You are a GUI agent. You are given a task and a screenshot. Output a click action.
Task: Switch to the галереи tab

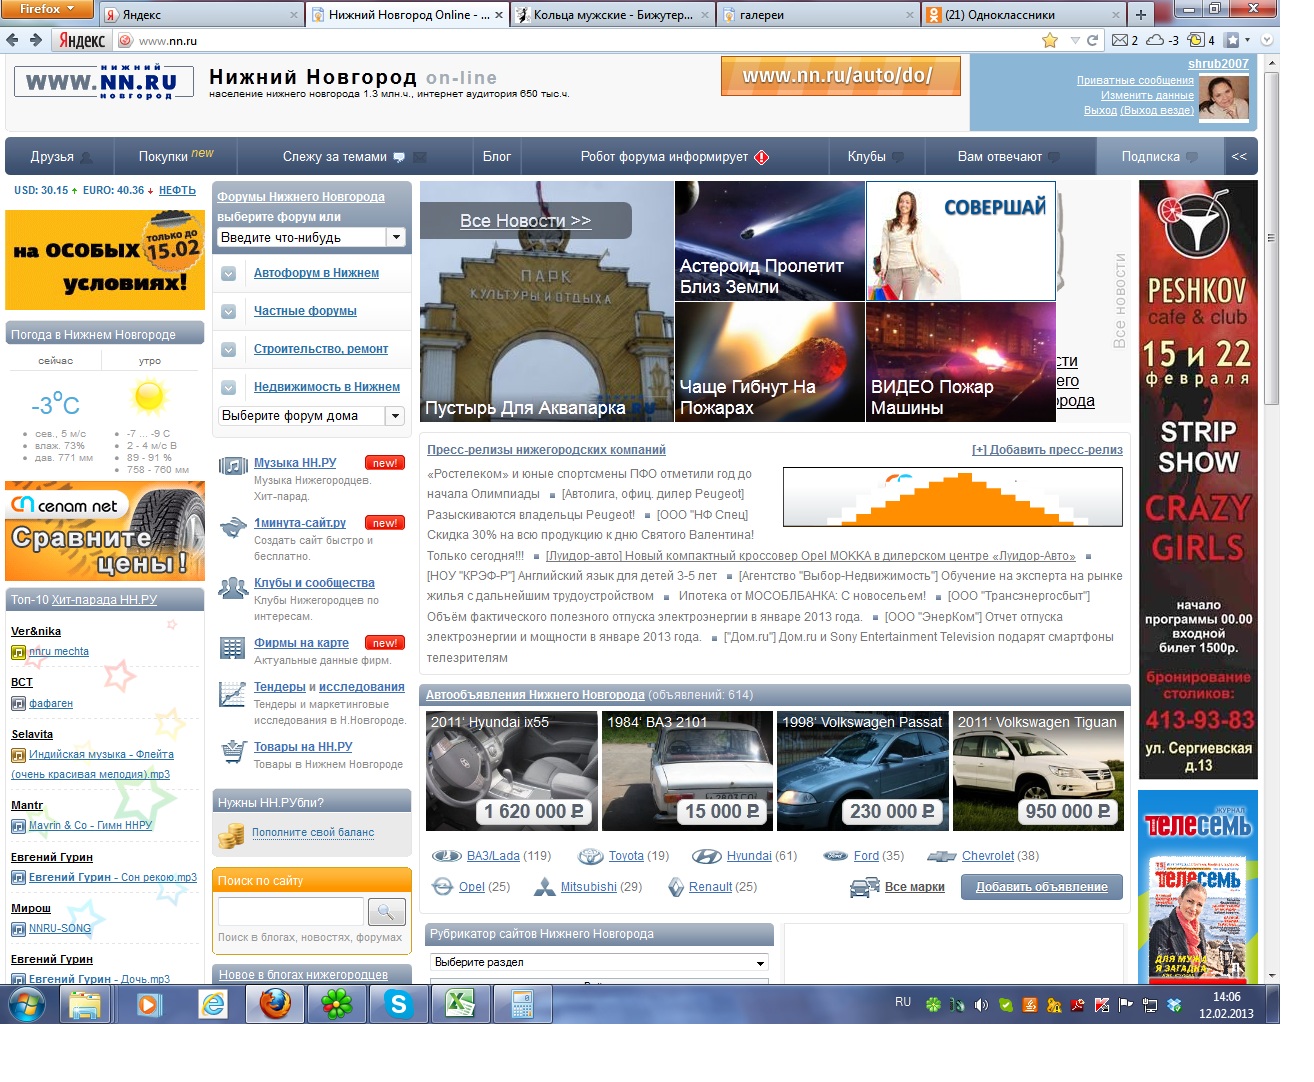819,14
